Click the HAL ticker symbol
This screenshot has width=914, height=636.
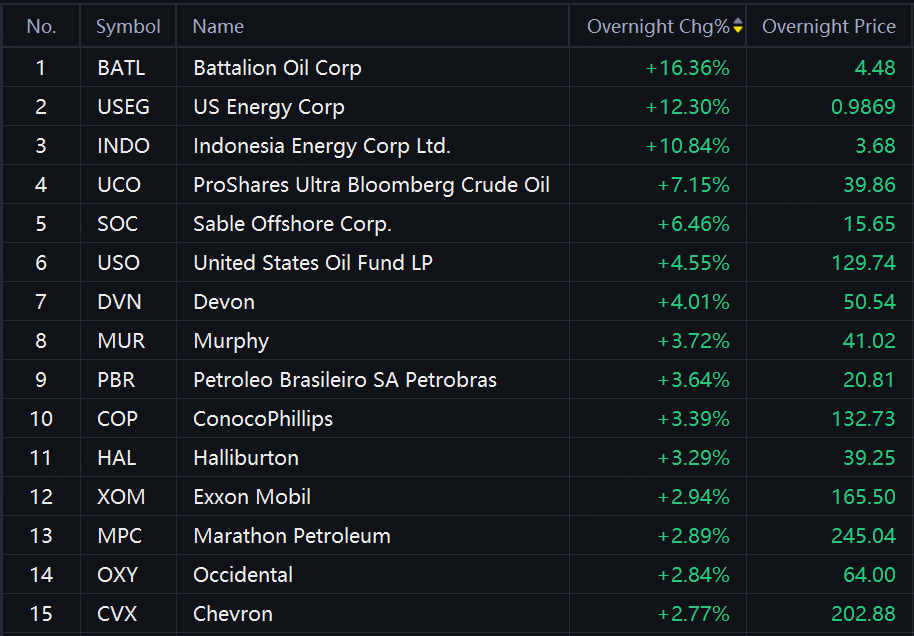(117, 458)
